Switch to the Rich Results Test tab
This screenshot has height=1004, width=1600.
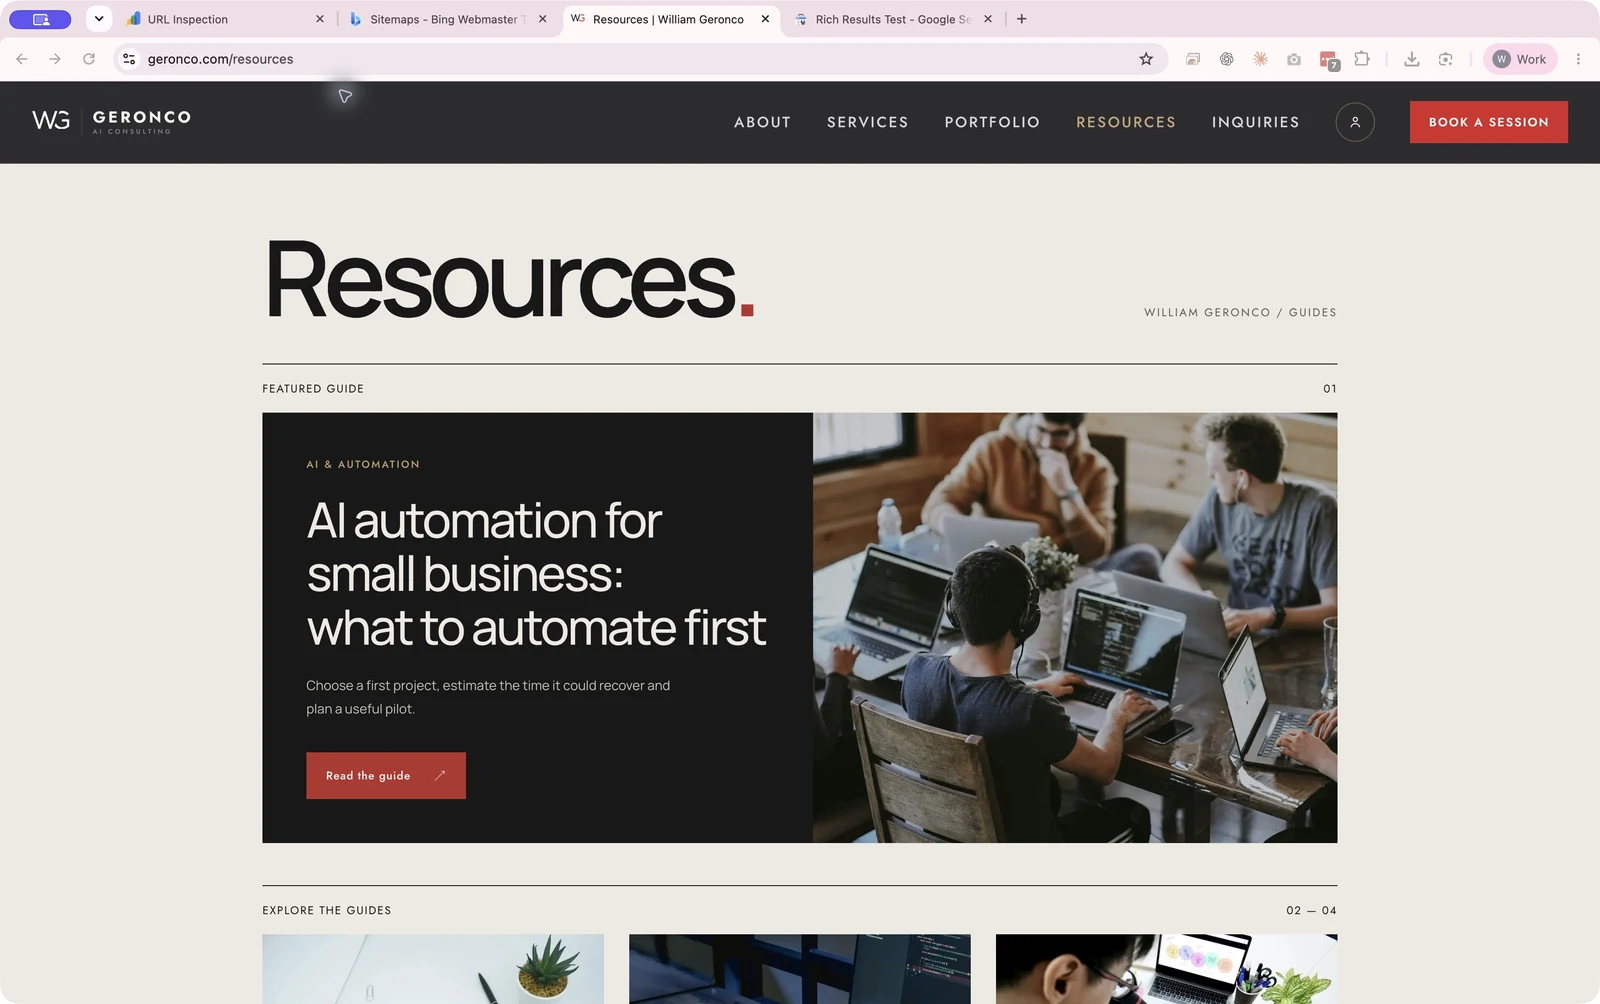point(893,19)
